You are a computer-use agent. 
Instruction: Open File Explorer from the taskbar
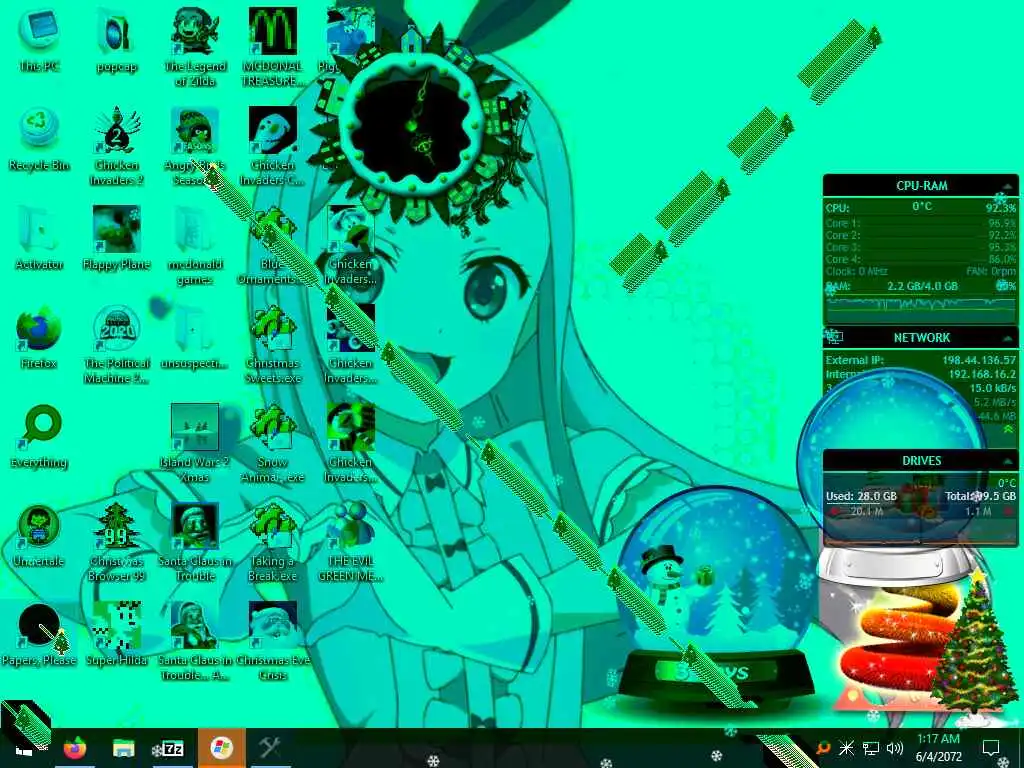click(123, 748)
